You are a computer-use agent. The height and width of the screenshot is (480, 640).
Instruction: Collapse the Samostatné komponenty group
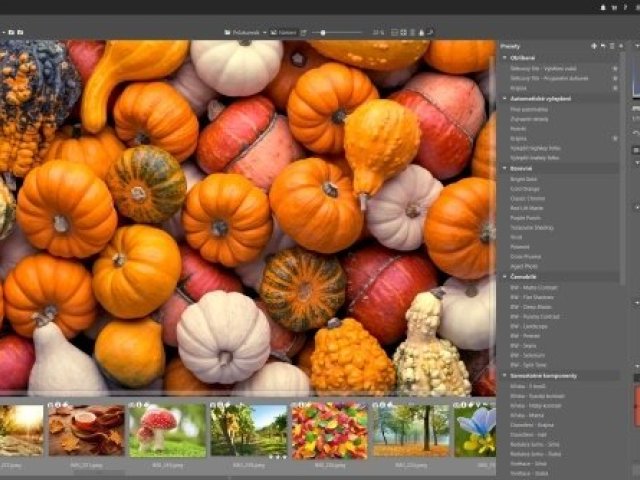pos(505,375)
